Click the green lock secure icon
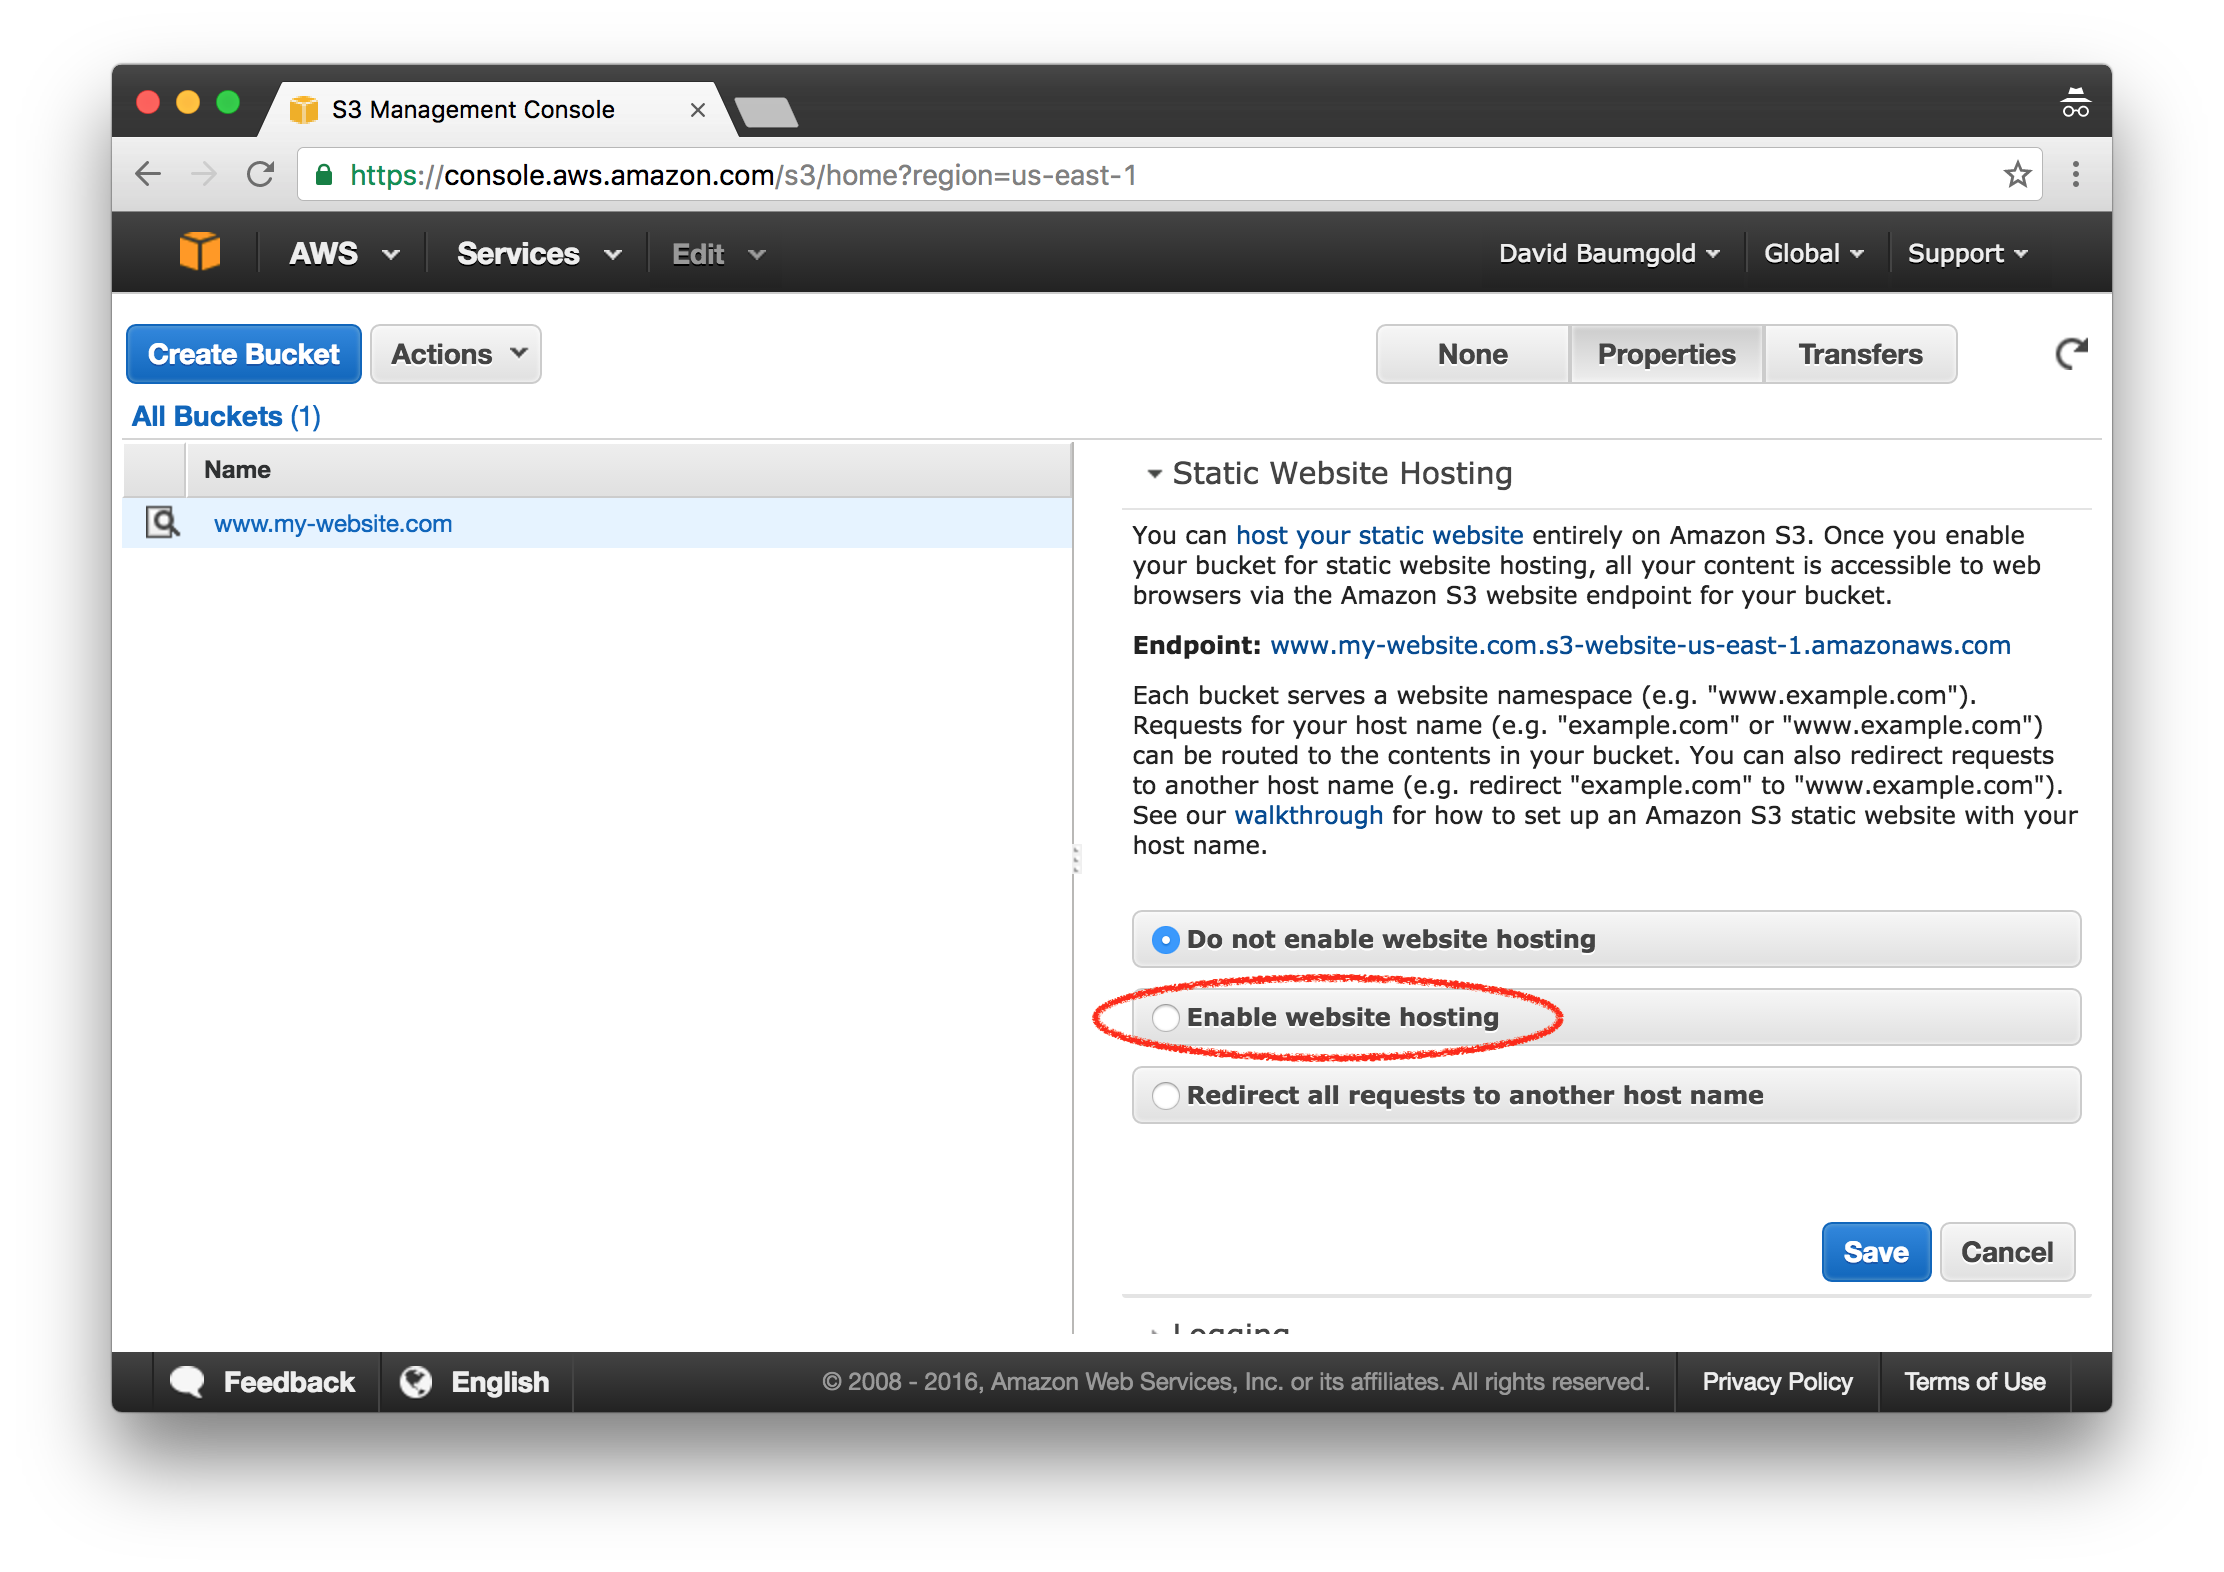Screen dimensions: 2224x1572 [323, 175]
